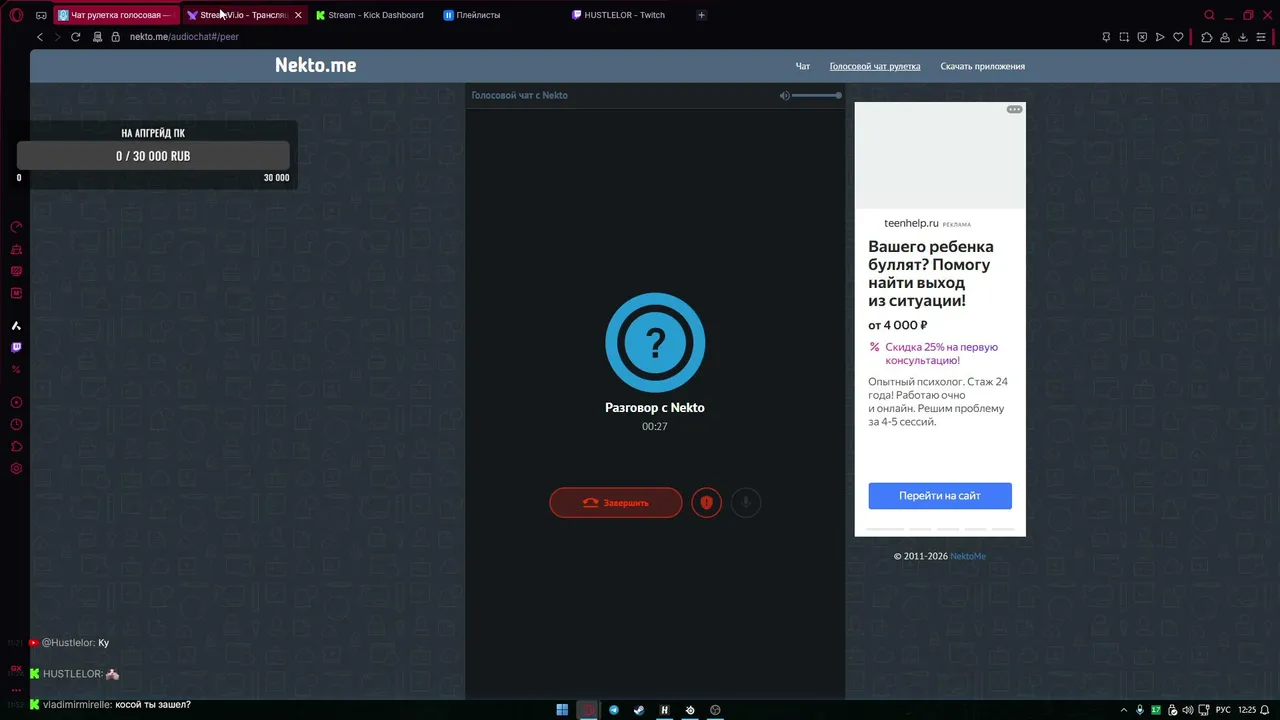
Task: Open the easy setup sliders icon
Action: [x=1262, y=37]
